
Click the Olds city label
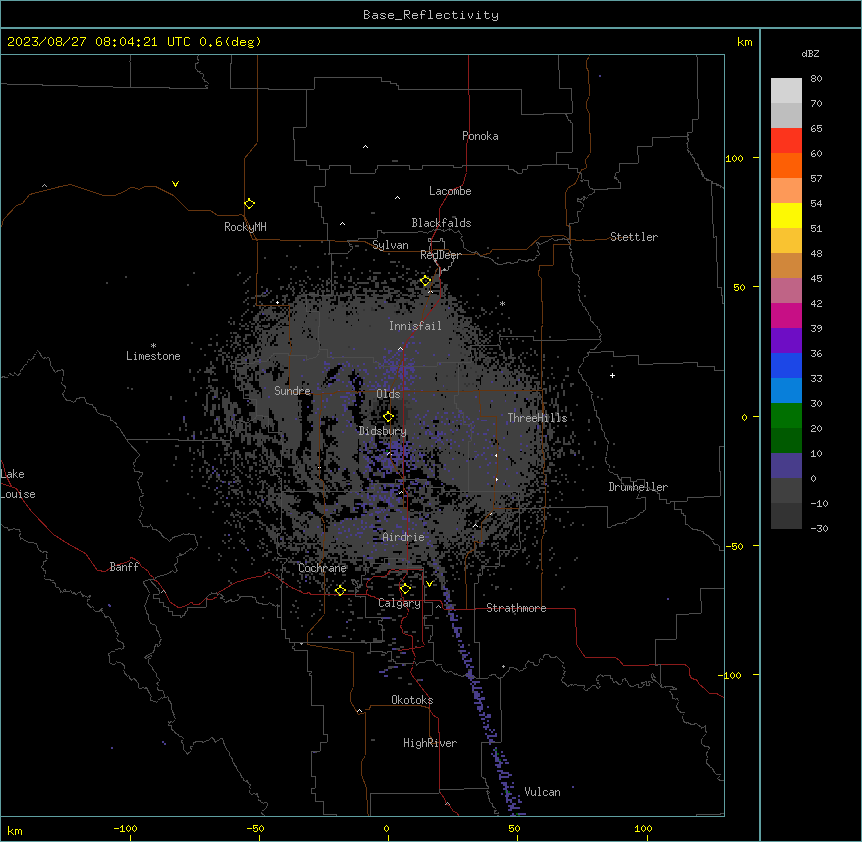[388, 394]
